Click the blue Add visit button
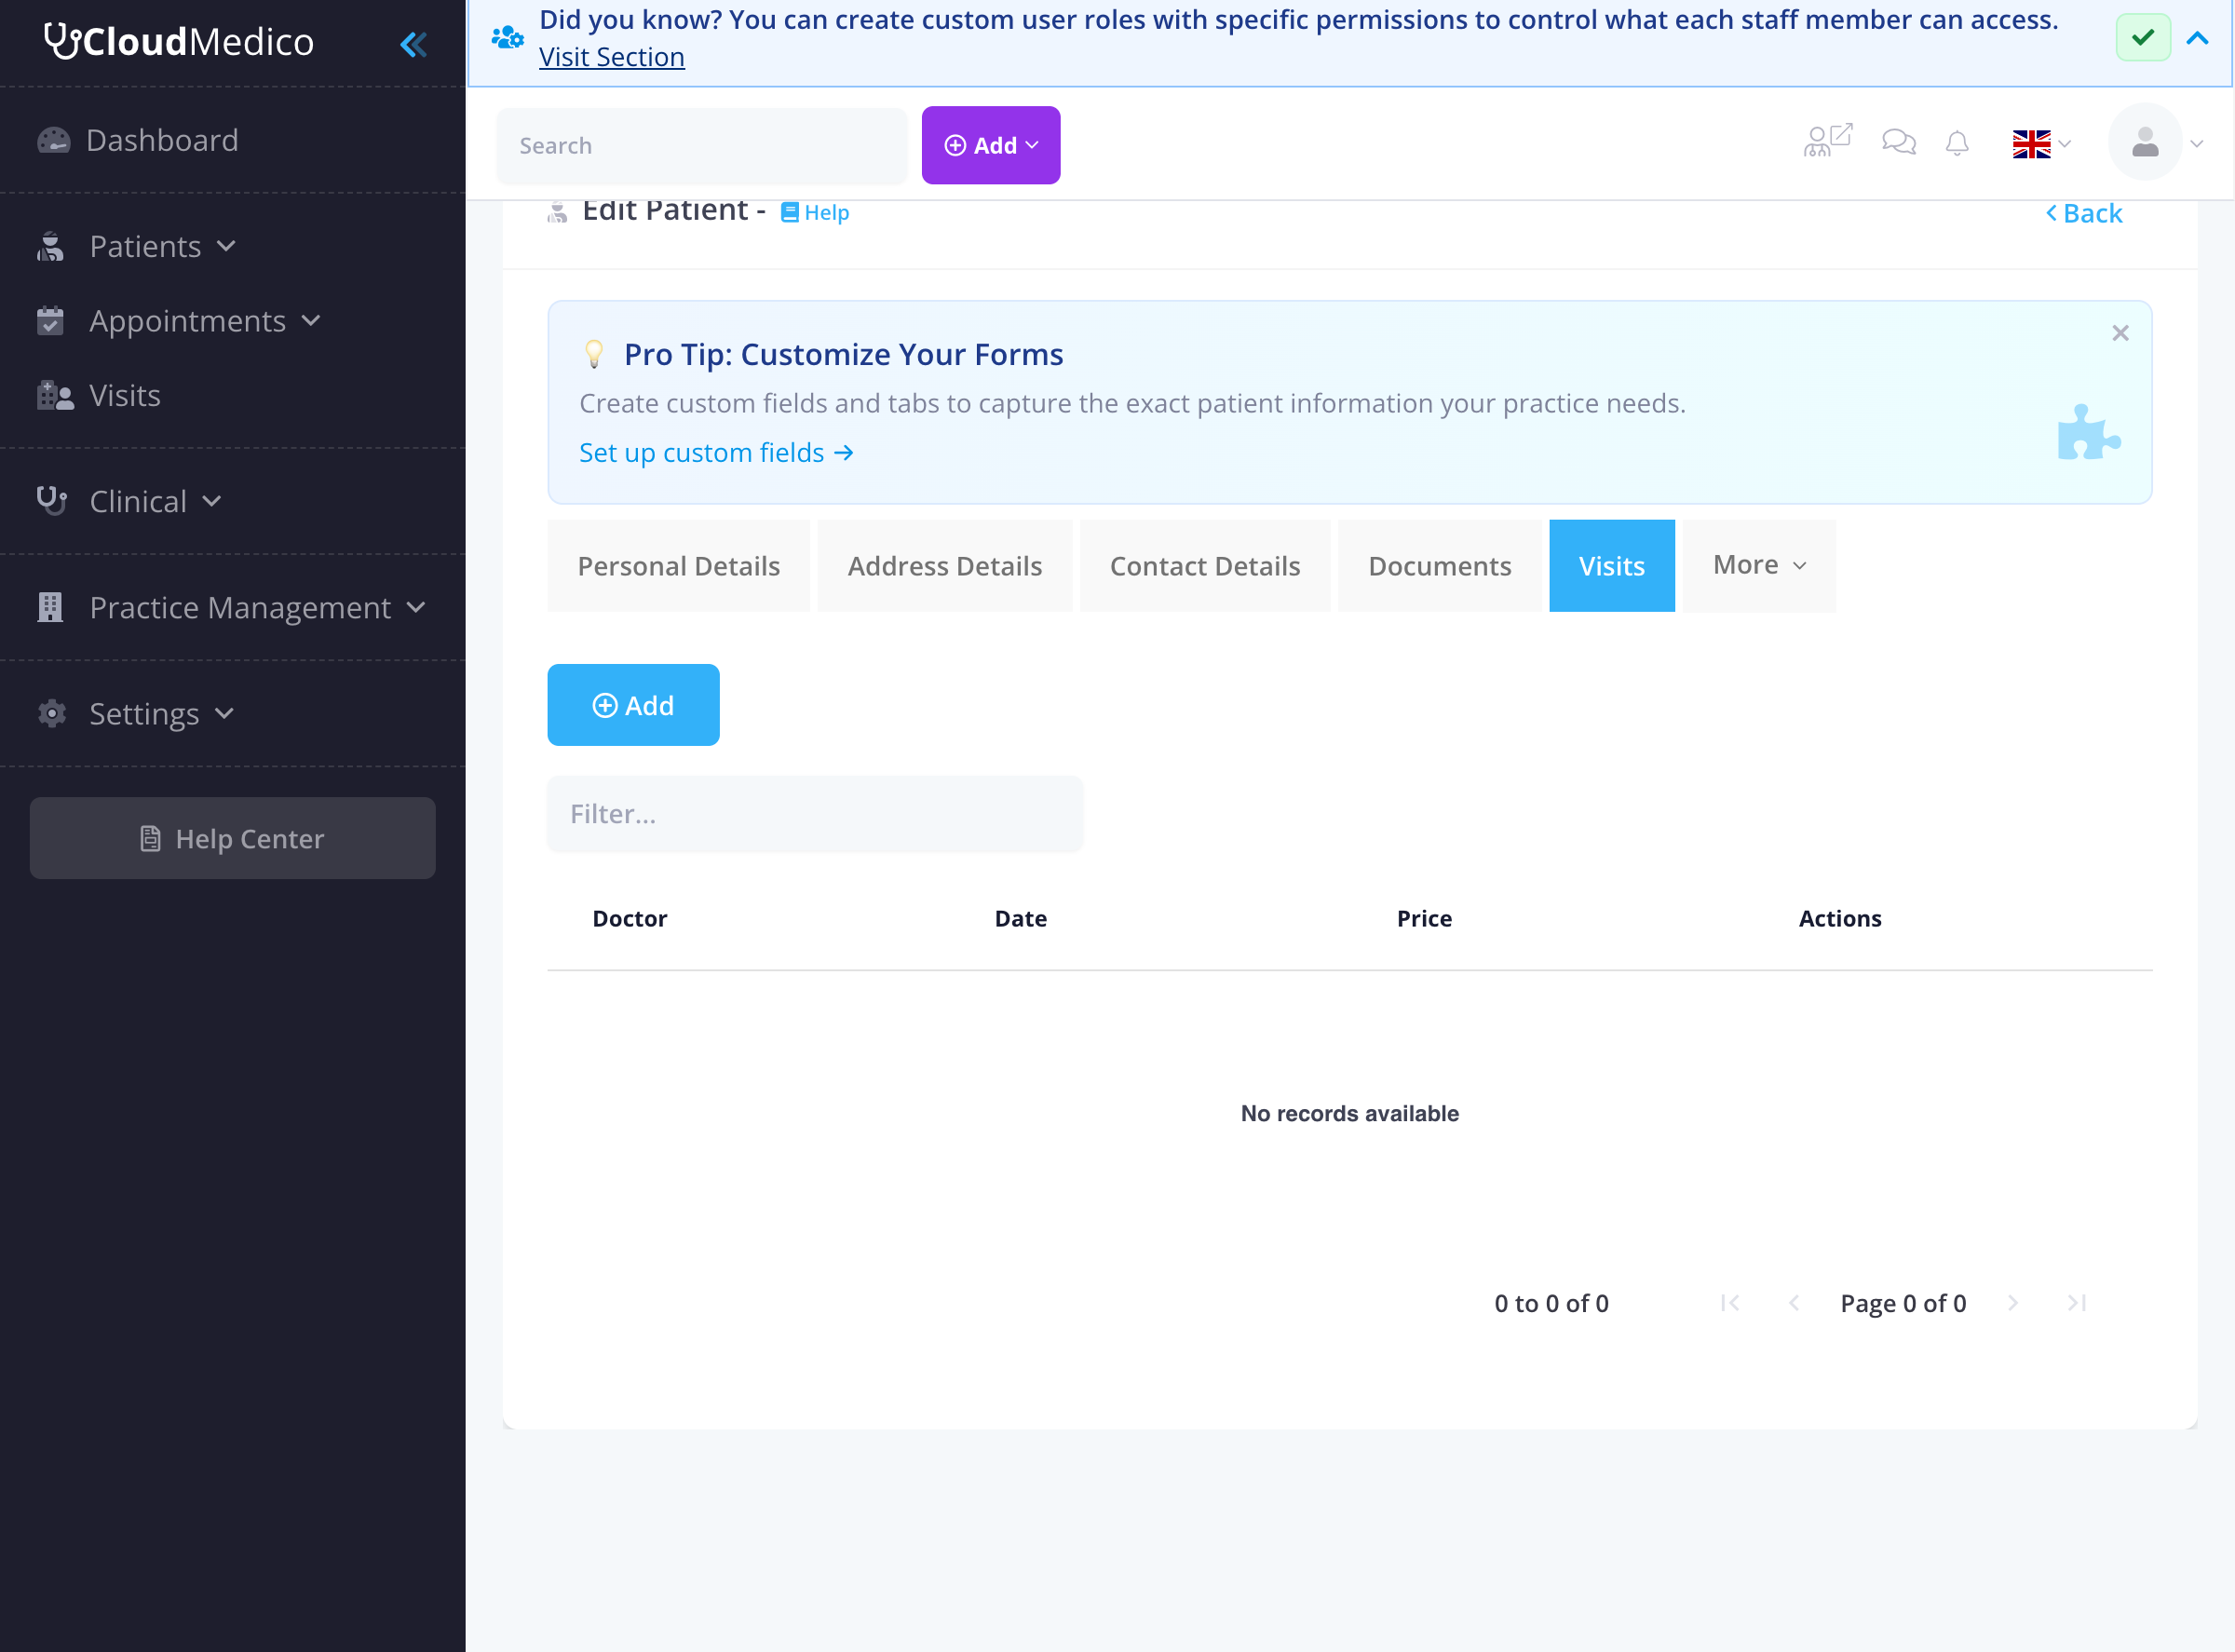Screen dimensions: 2235x1652 (x=633, y=705)
